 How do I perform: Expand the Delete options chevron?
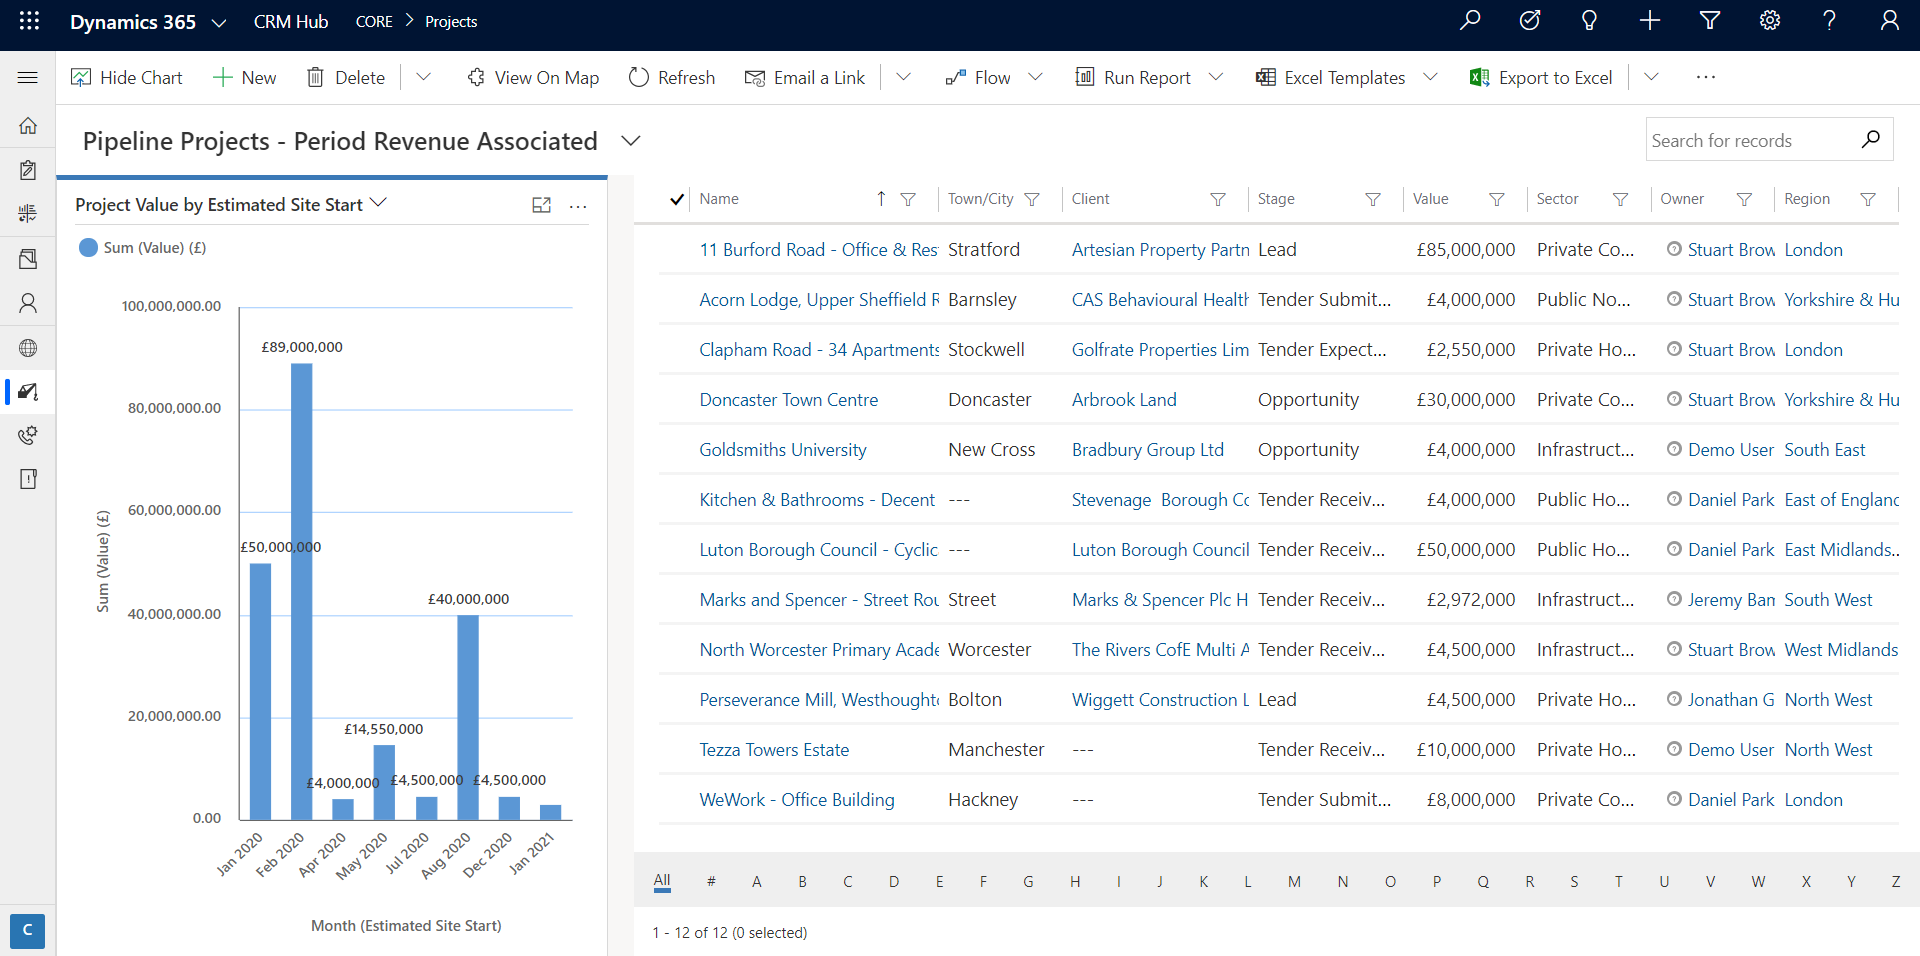click(423, 77)
